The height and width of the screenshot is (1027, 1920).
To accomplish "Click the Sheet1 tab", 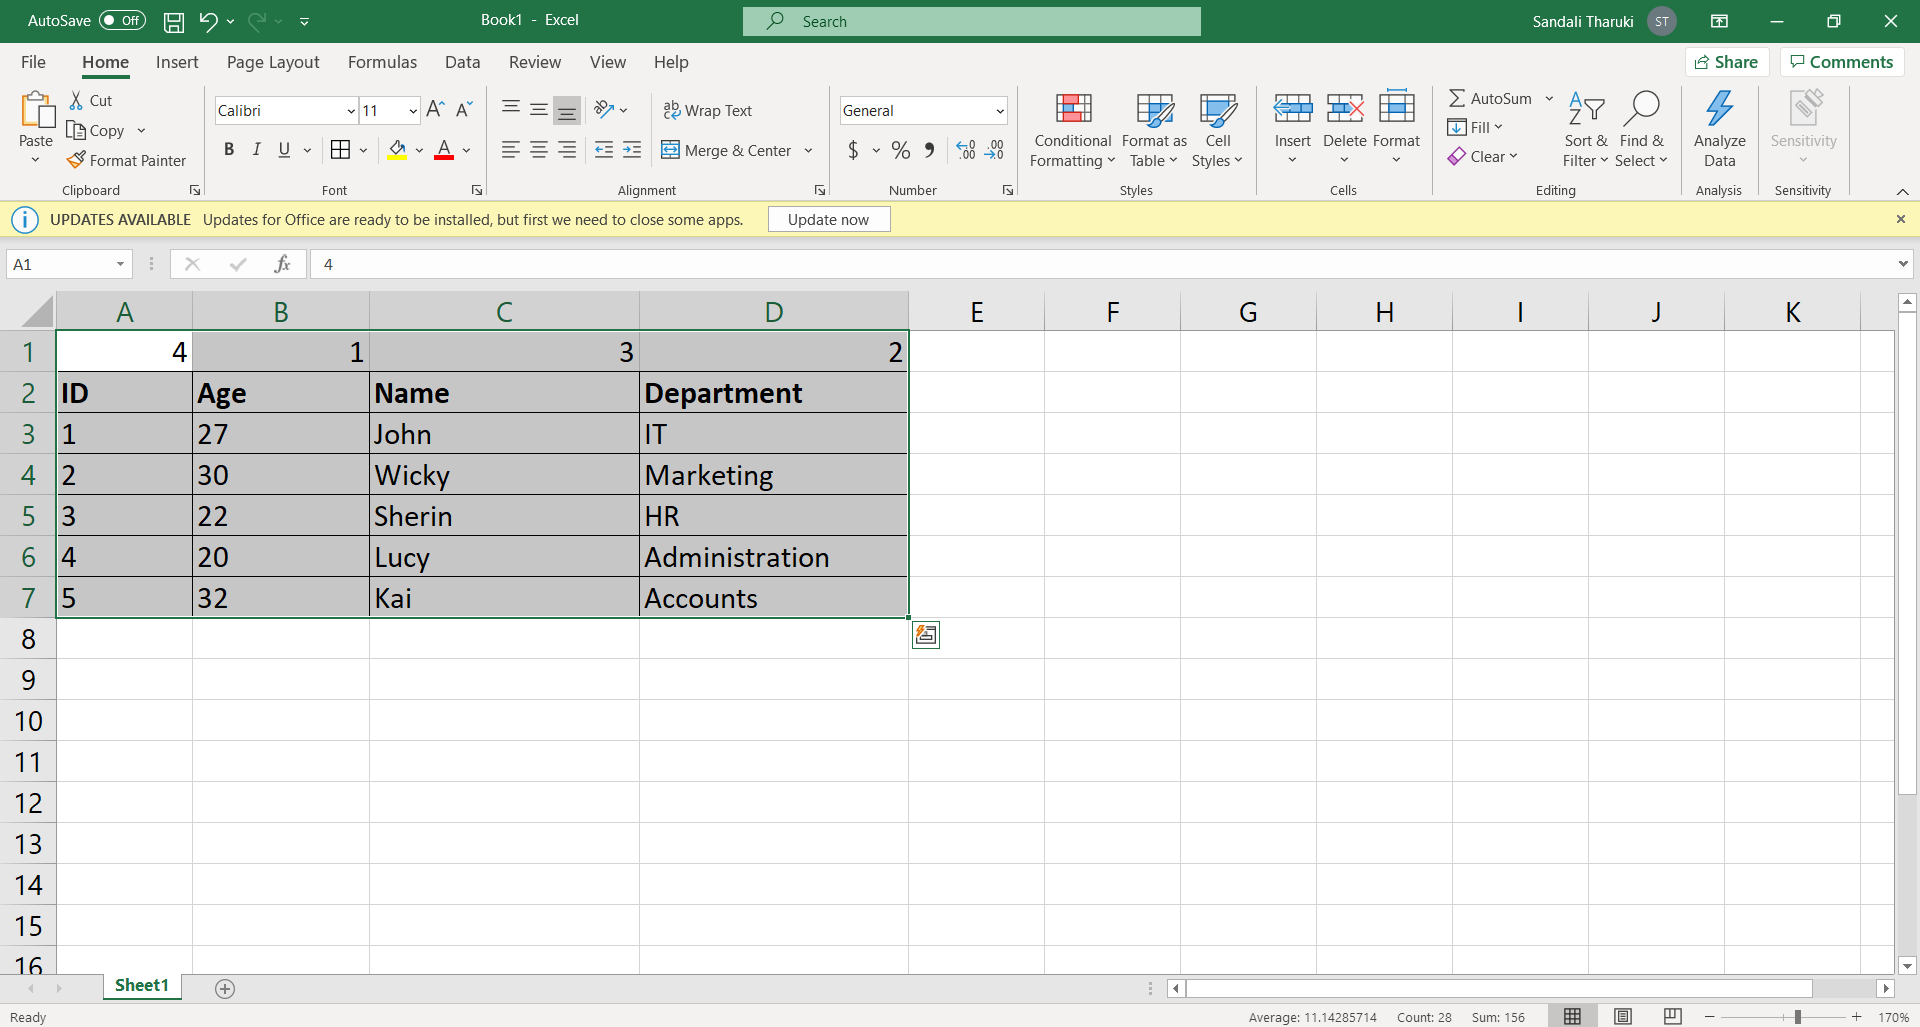I will click(141, 985).
